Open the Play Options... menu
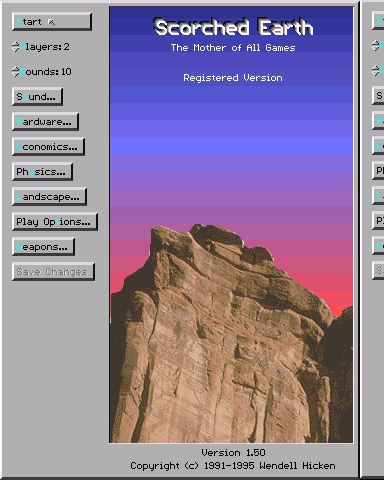 [x=55, y=222]
